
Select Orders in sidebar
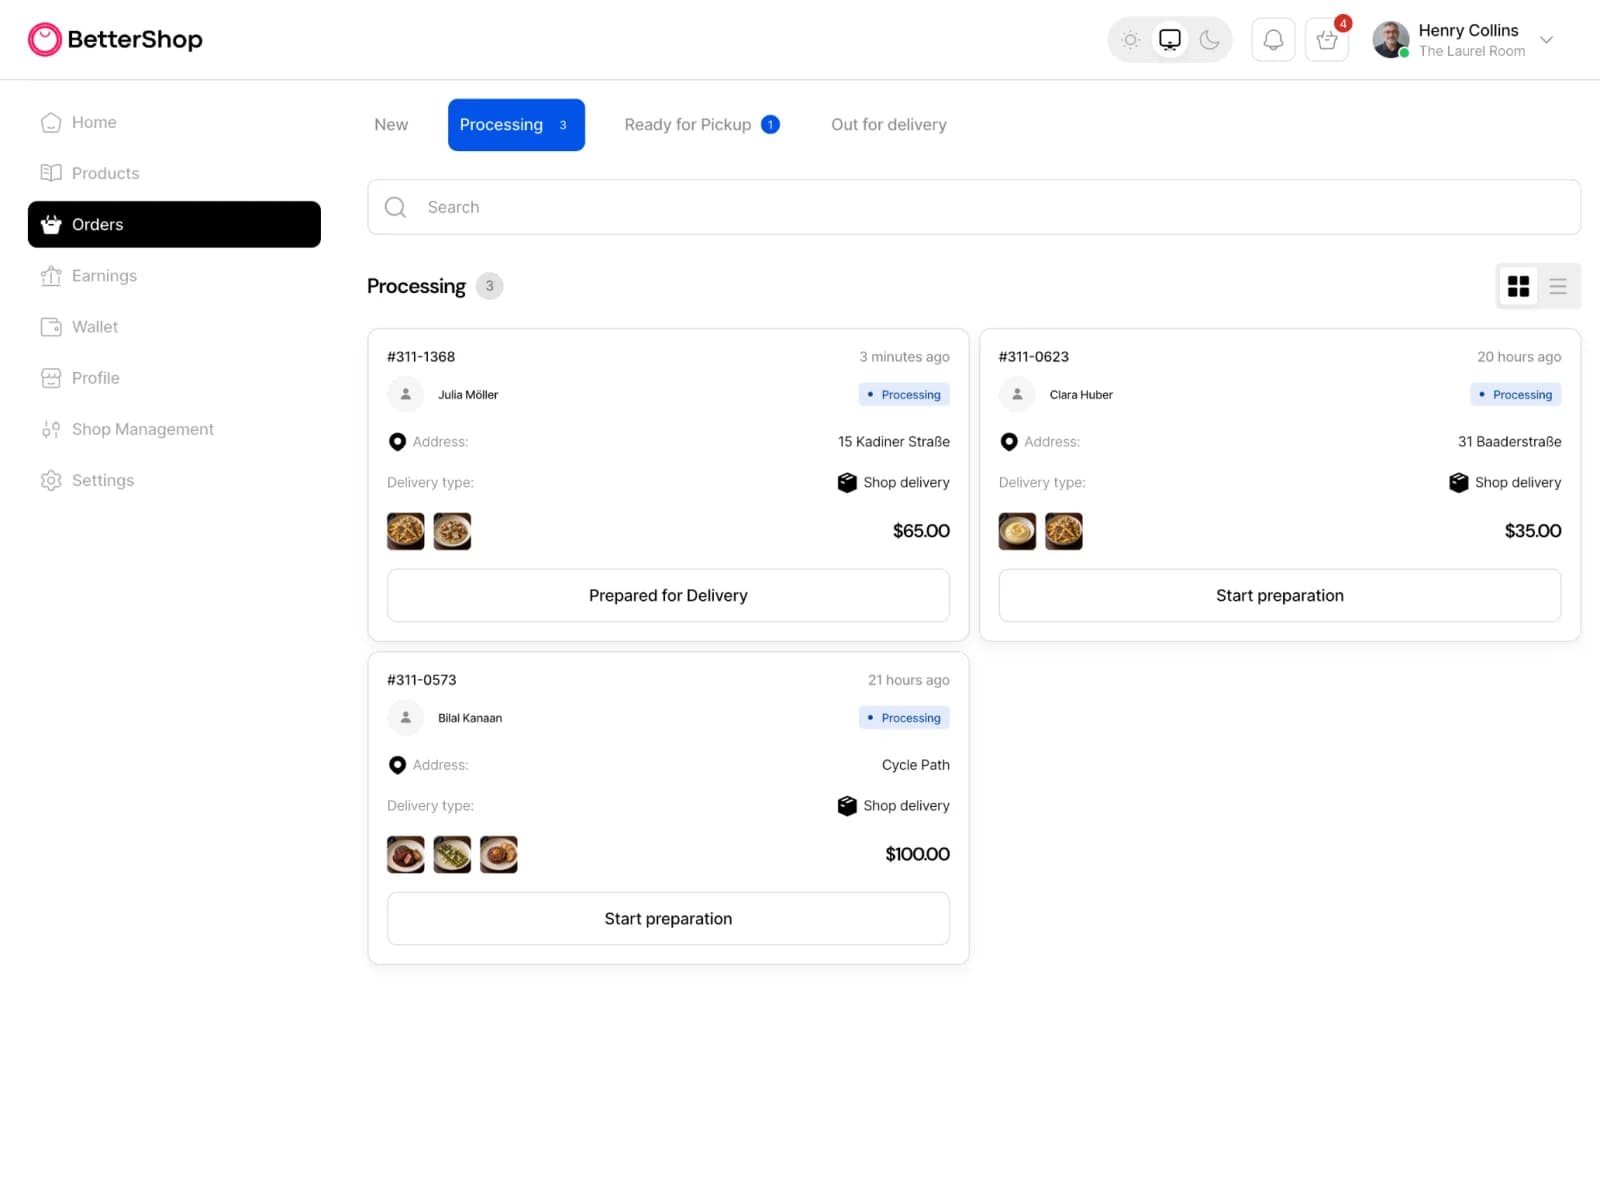click(x=174, y=224)
